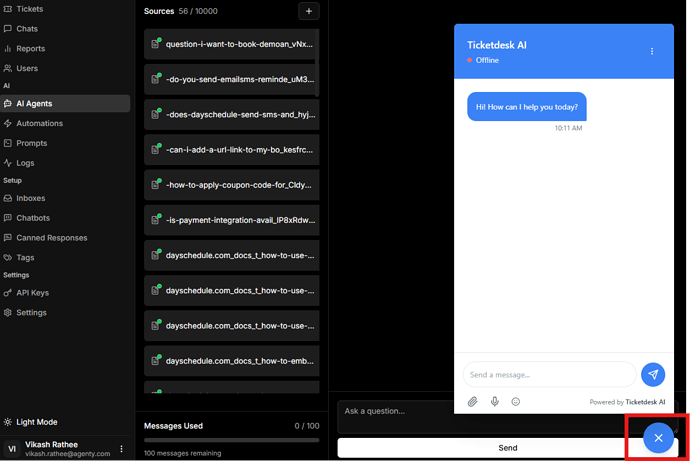The height and width of the screenshot is (461, 690).
Task: Start voice input with microphone icon
Action: 495,402
